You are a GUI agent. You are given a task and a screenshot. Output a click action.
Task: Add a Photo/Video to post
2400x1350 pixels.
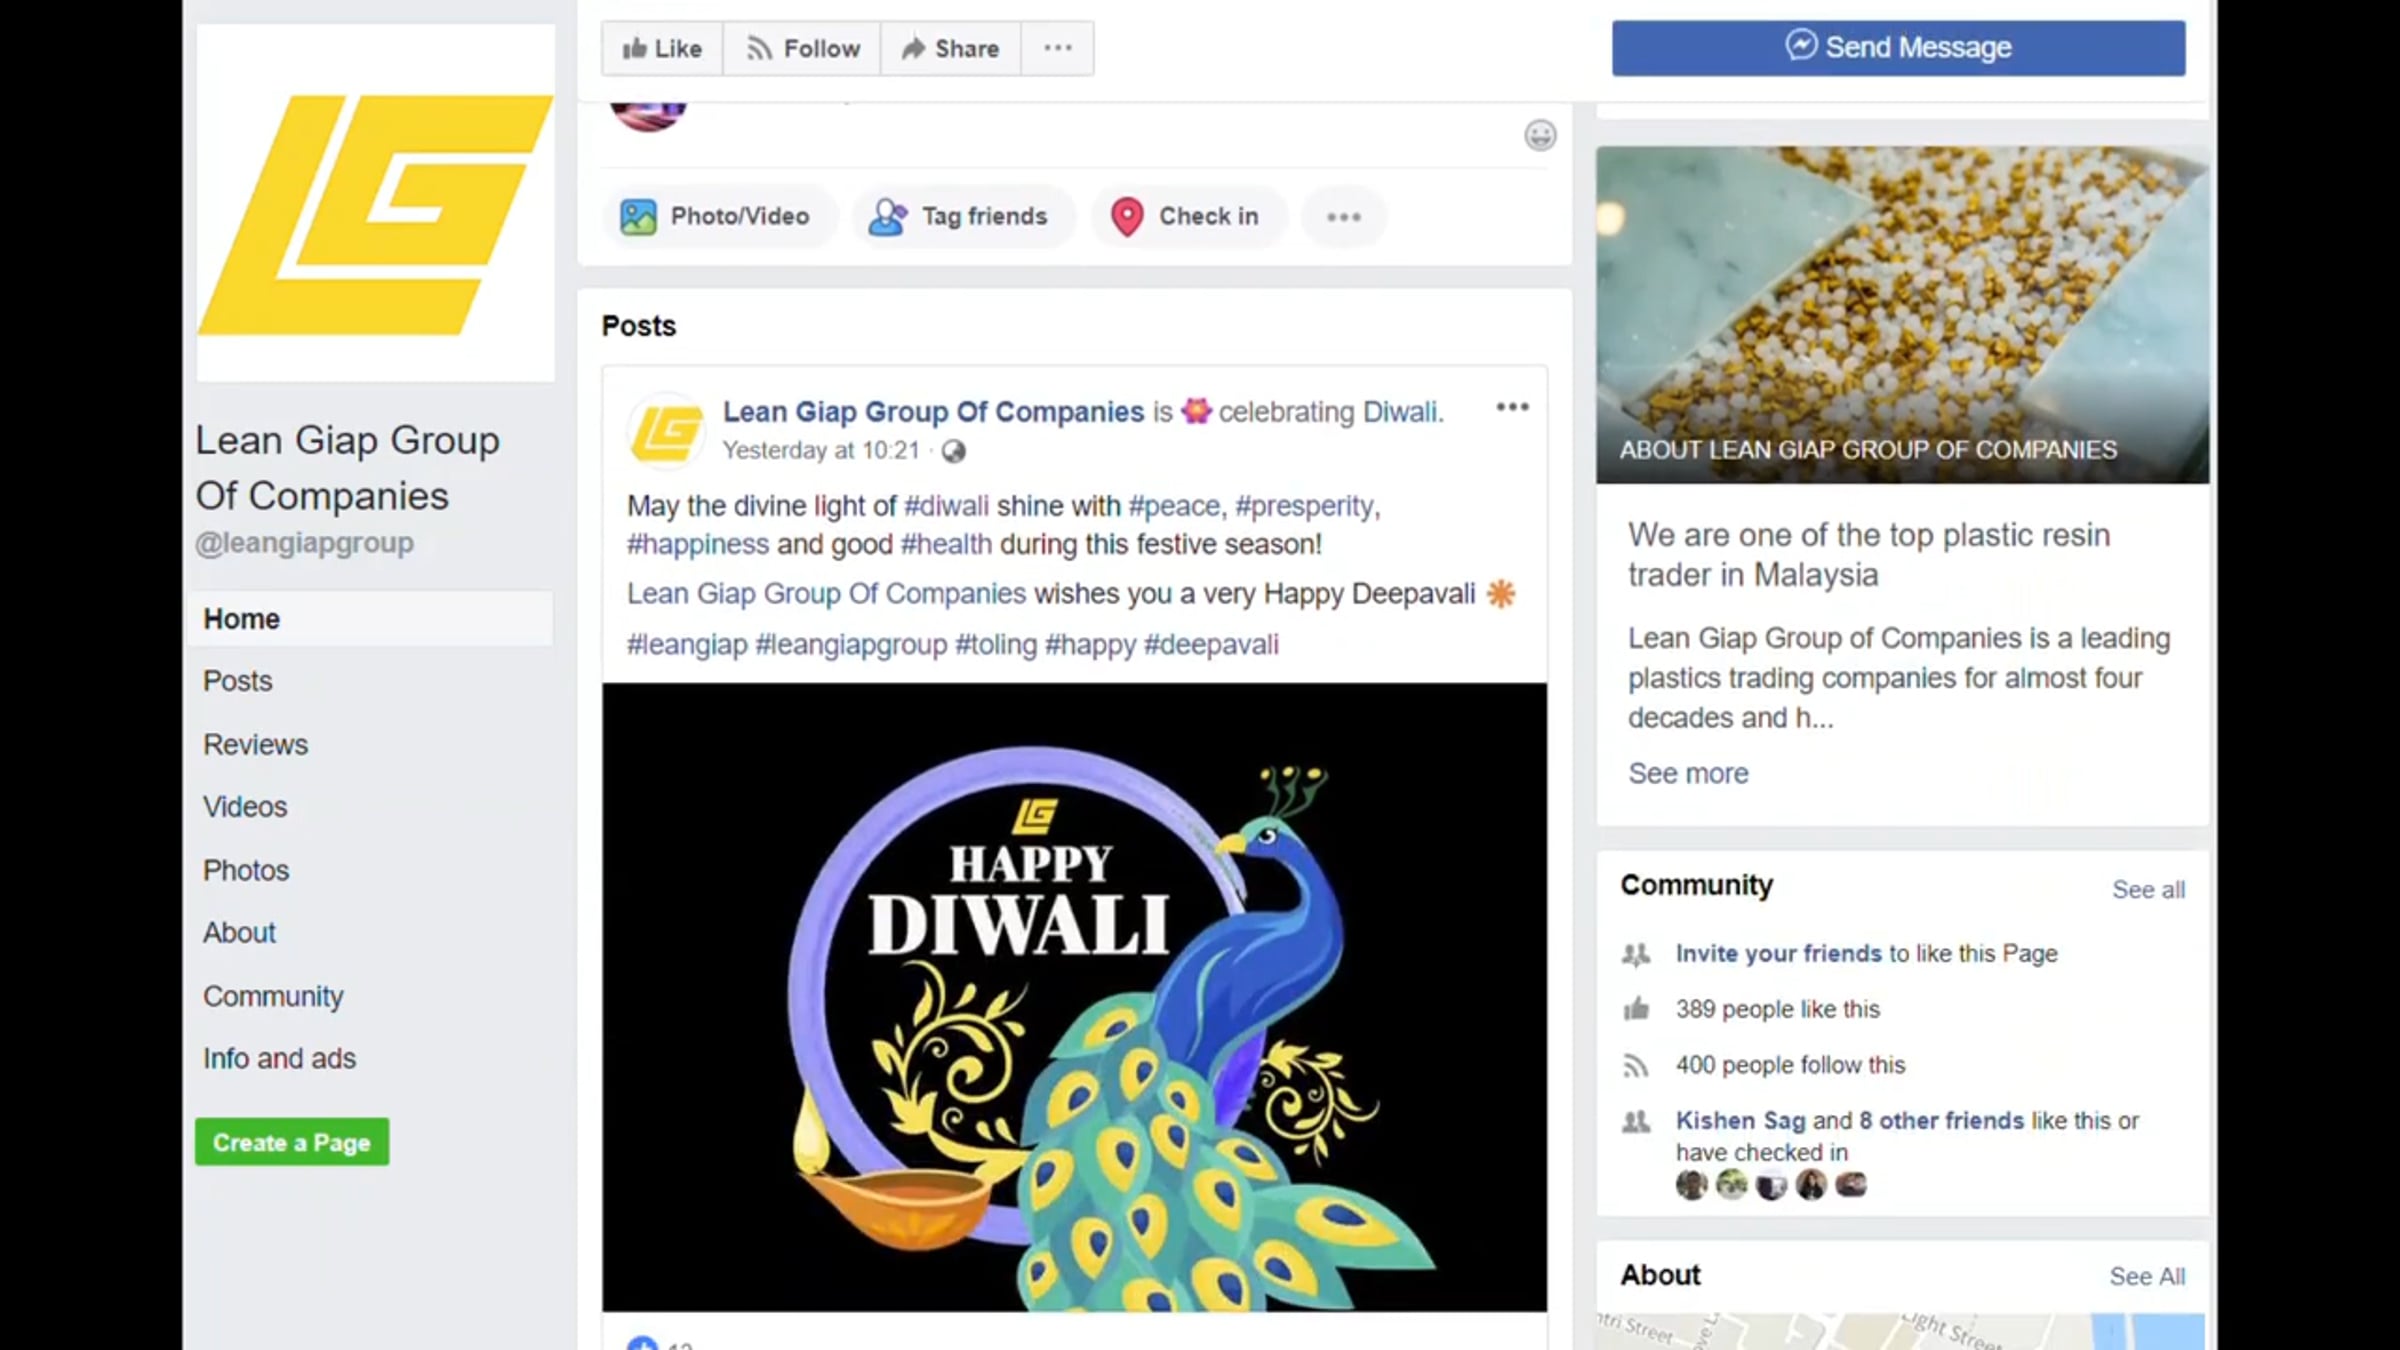(716, 216)
